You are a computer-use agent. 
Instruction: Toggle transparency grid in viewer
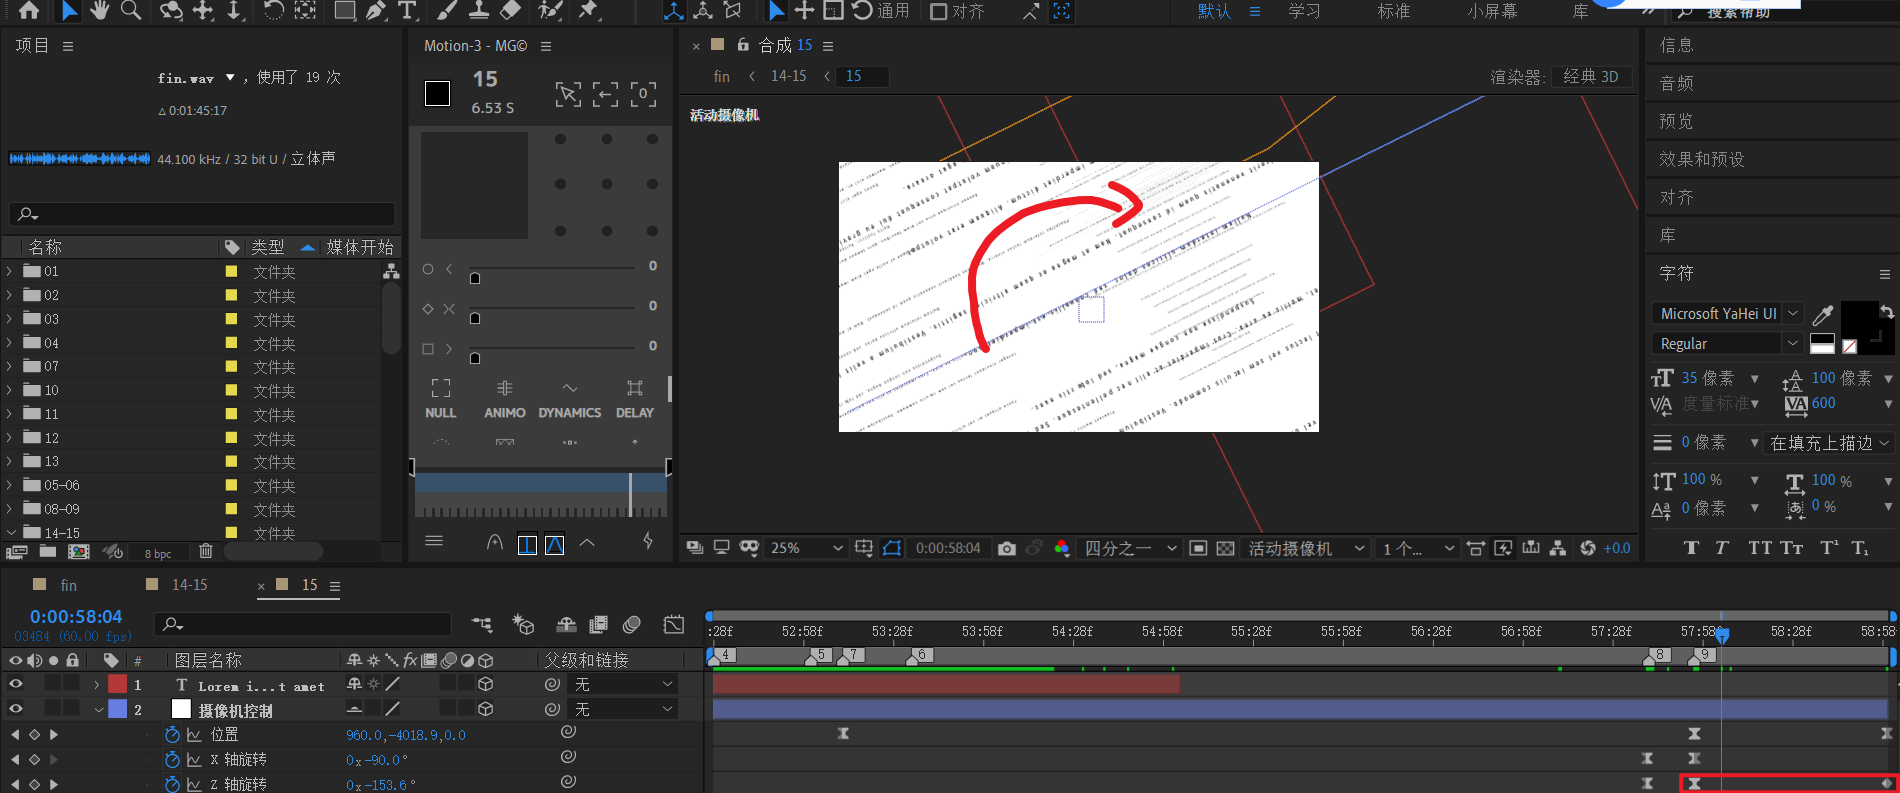tap(1225, 548)
